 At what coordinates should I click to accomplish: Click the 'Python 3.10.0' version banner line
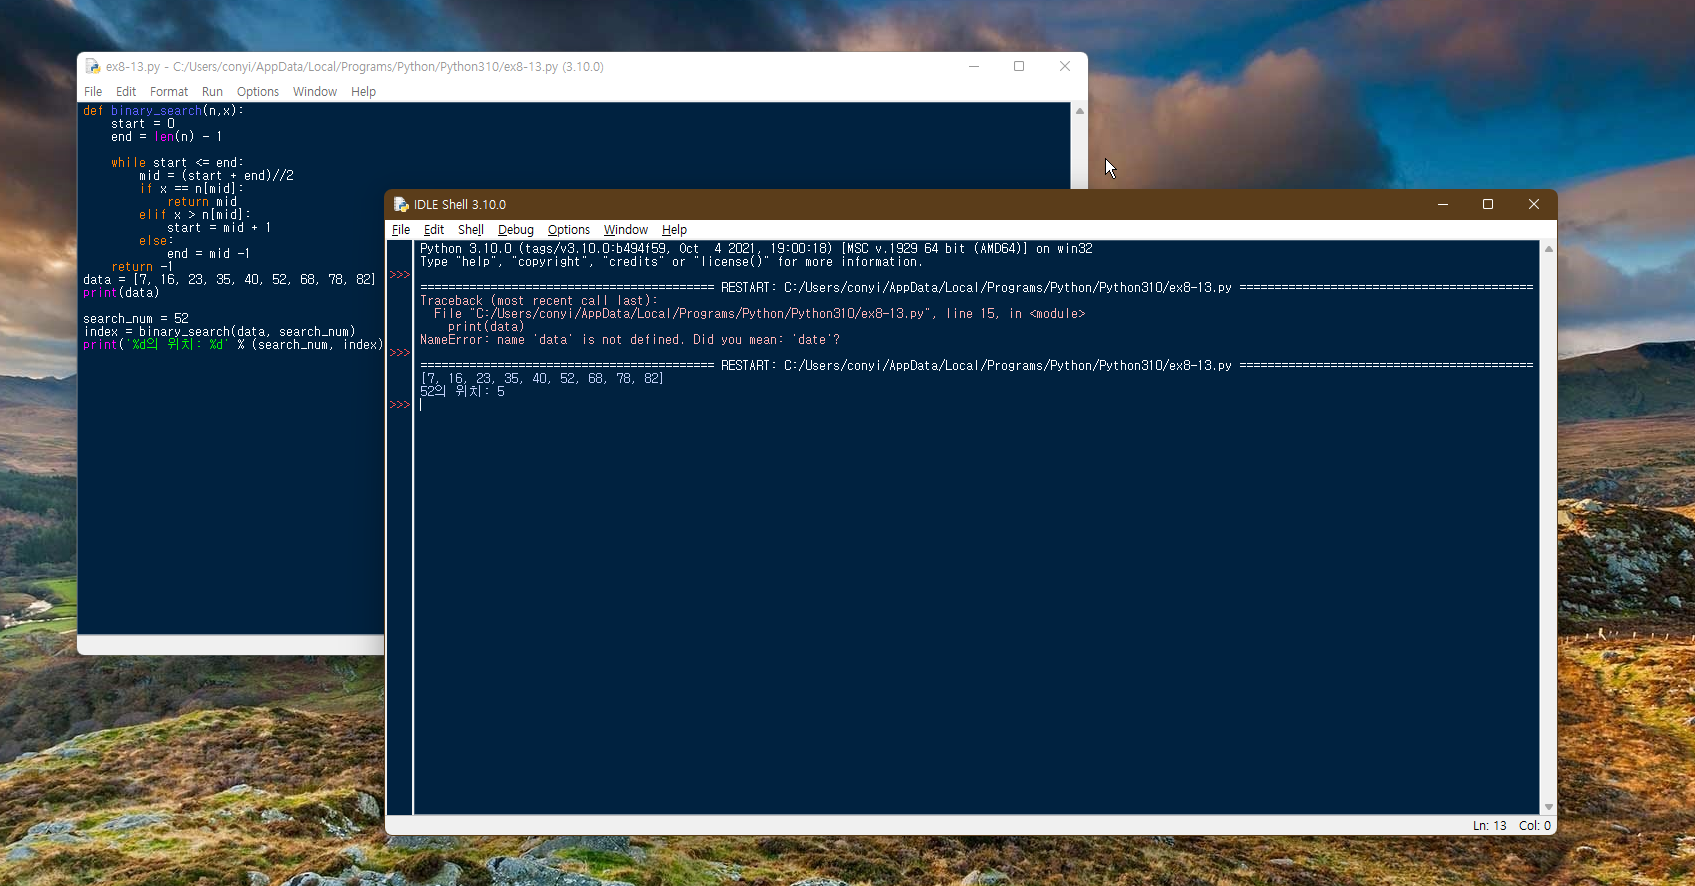point(756,249)
